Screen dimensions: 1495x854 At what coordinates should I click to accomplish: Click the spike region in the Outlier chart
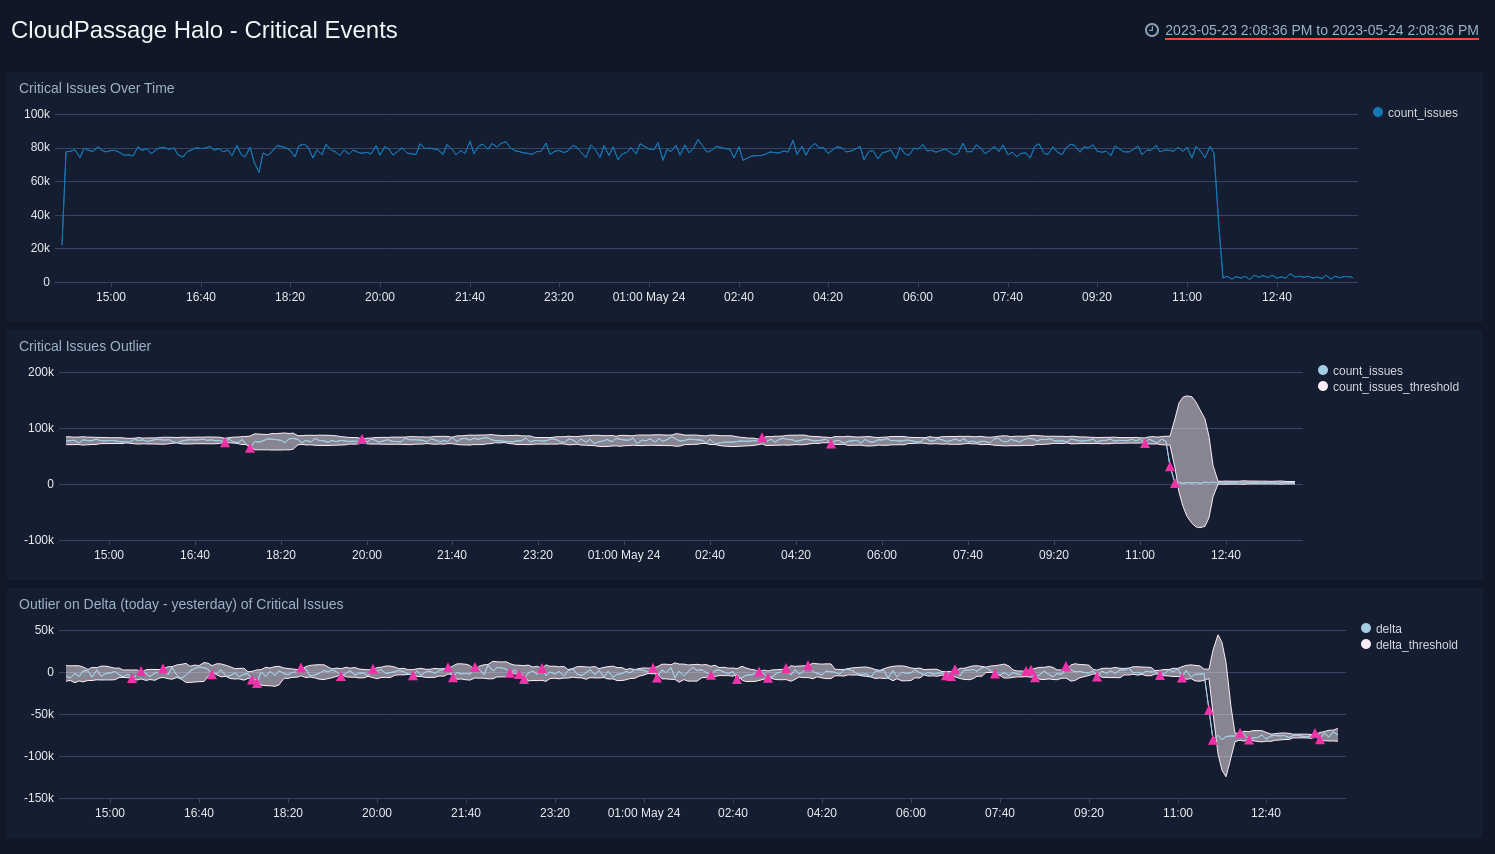(x=1191, y=460)
